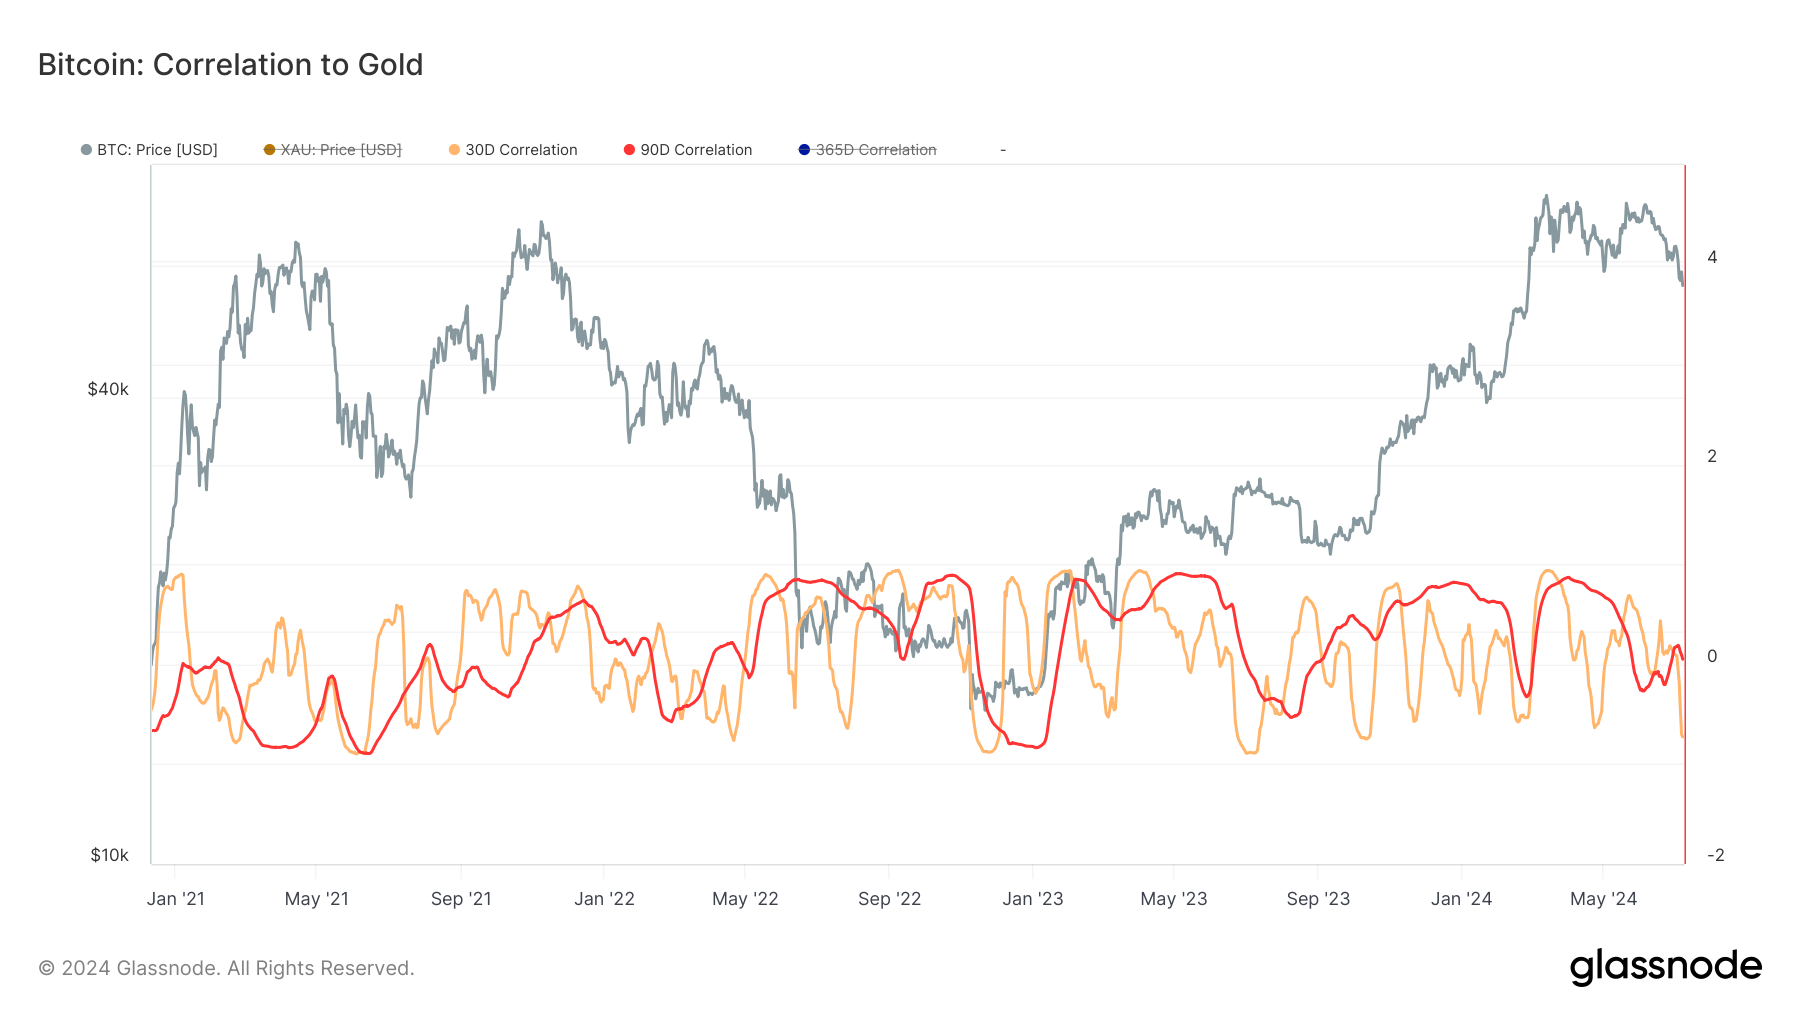
Task: Select the Sep '22 x-axis label
Action: click(x=889, y=899)
